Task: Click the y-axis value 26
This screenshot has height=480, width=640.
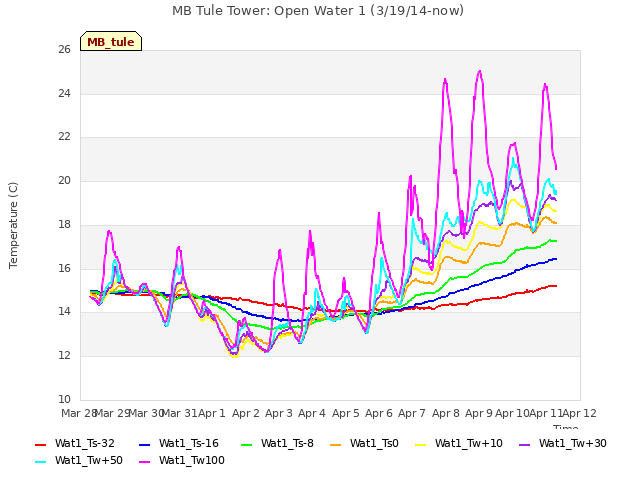Action: point(64,50)
